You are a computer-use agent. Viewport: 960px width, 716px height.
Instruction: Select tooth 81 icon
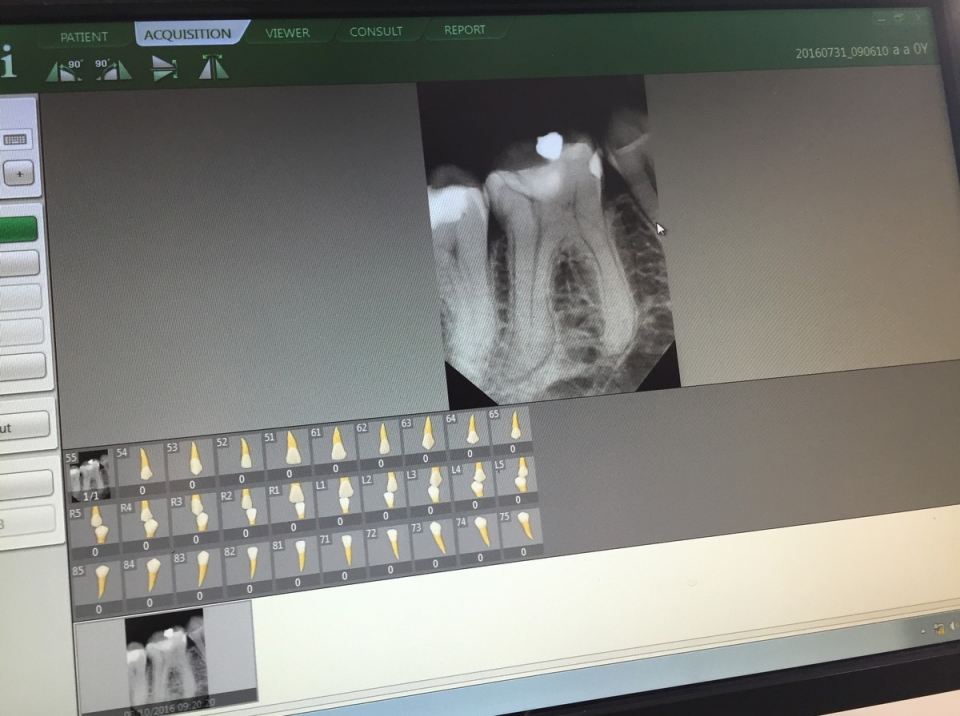pyautogui.click(x=297, y=563)
